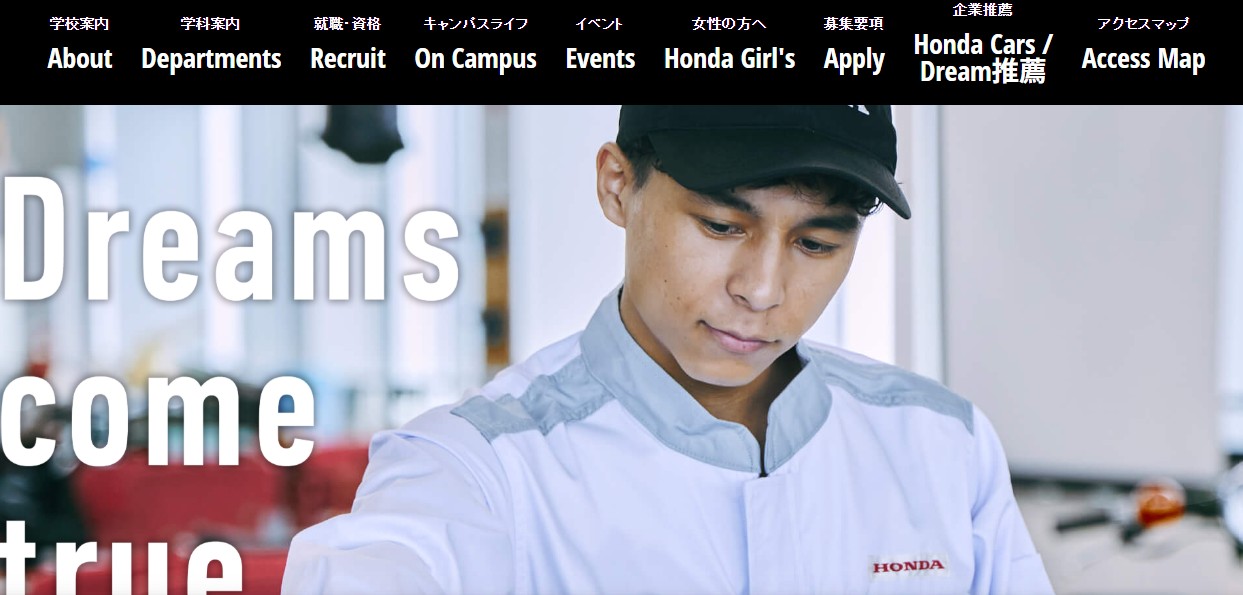This screenshot has height=595, width=1243.
Task: Open the Access Map page
Action: (x=1143, y=59)
